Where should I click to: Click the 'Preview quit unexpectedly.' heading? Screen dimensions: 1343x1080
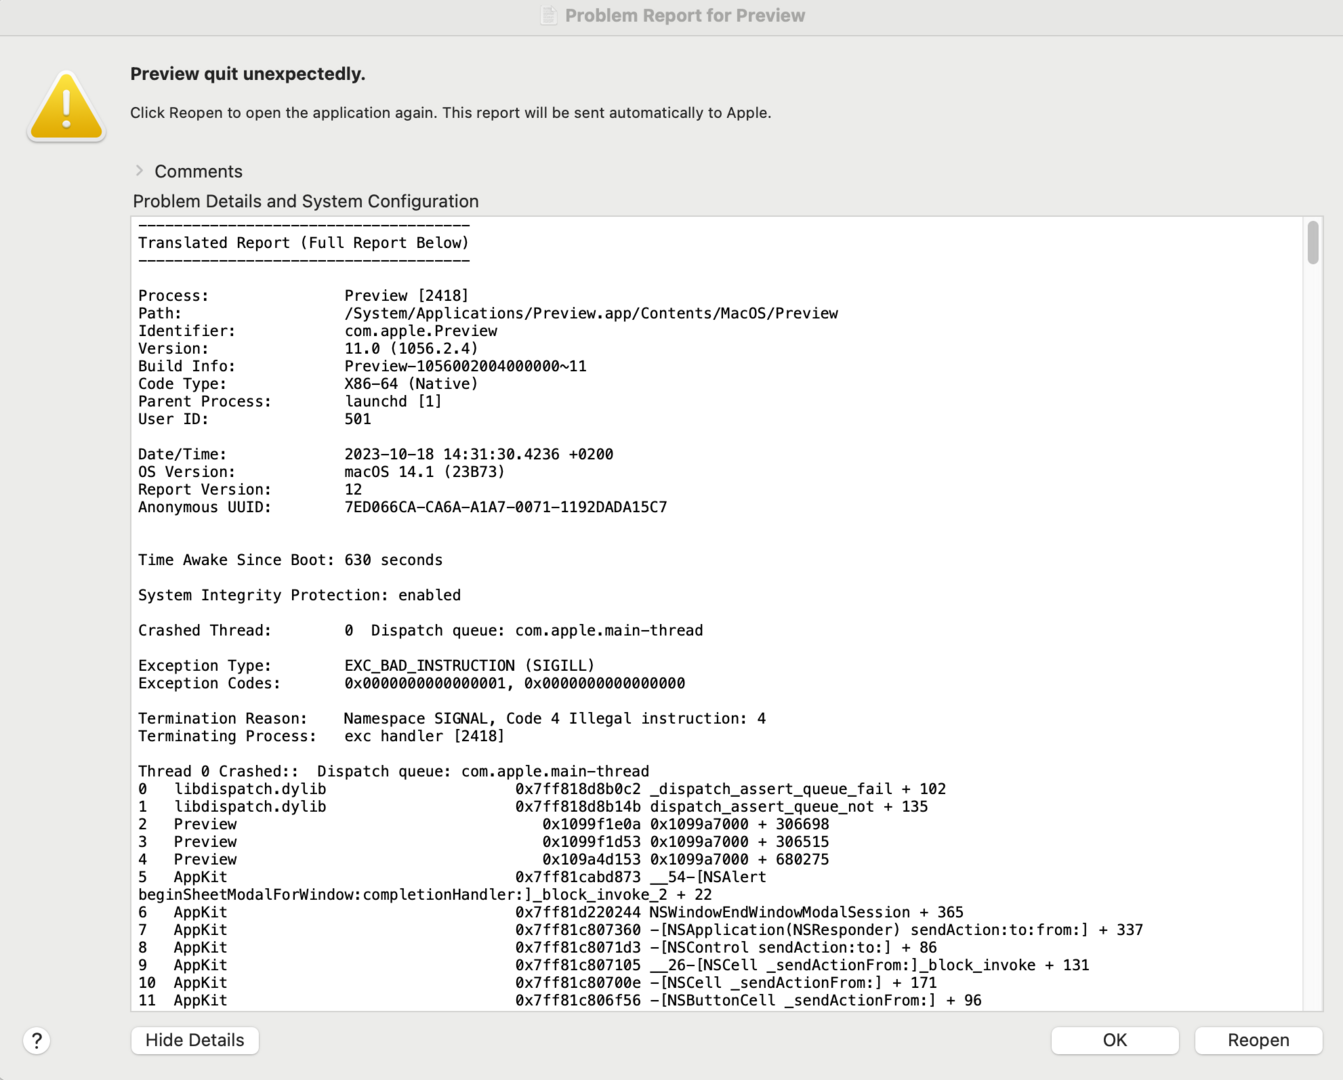point(248,74)
